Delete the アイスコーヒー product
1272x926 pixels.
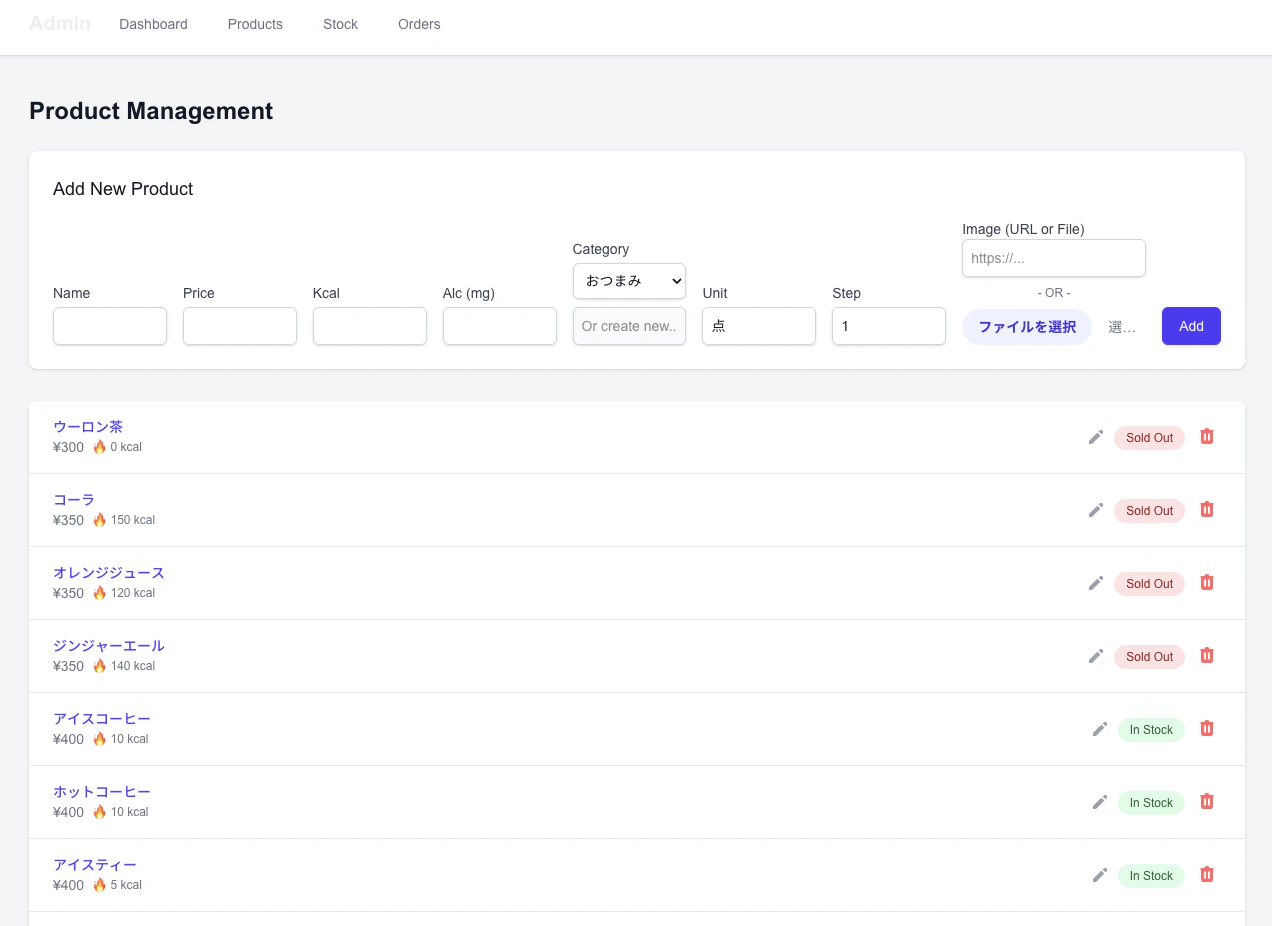coord(1207,728)
